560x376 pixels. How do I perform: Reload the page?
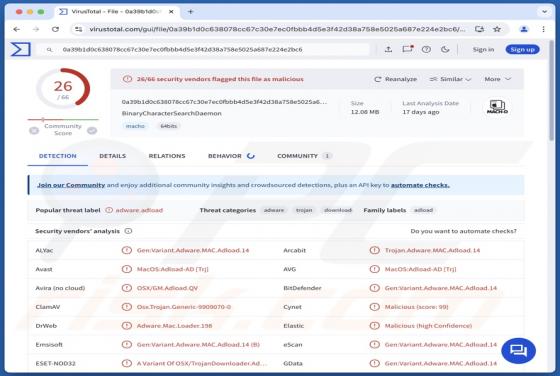55,29
